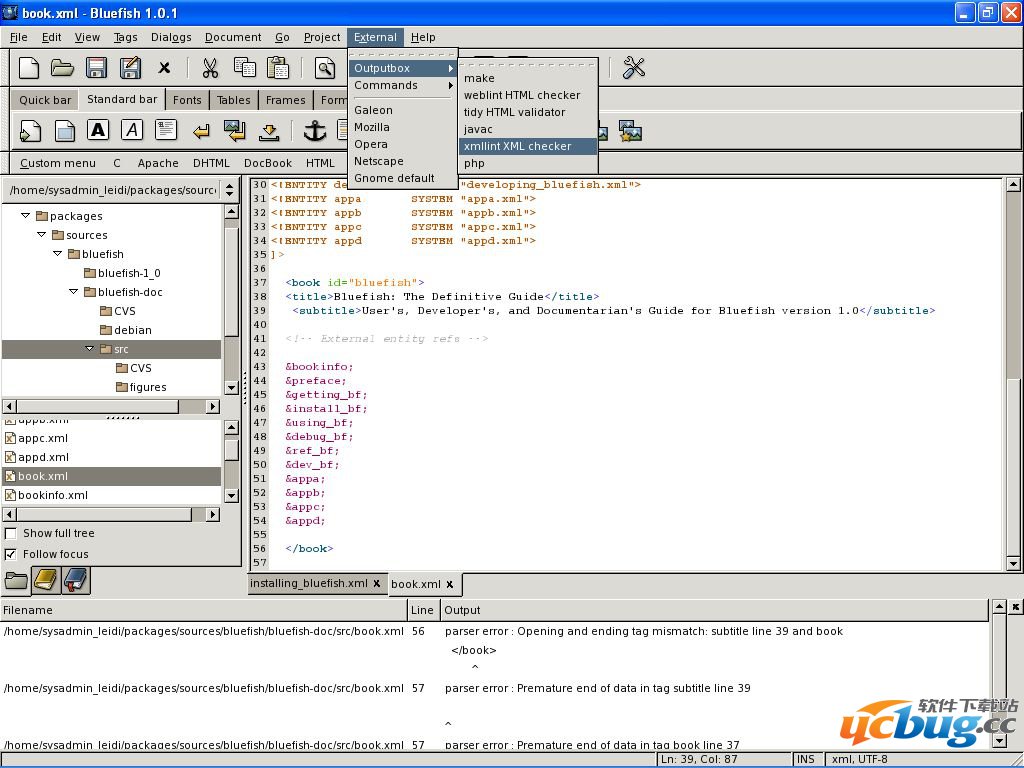Collapse the src folder tree node
The image size is (1024, 768).
point(90,349)
